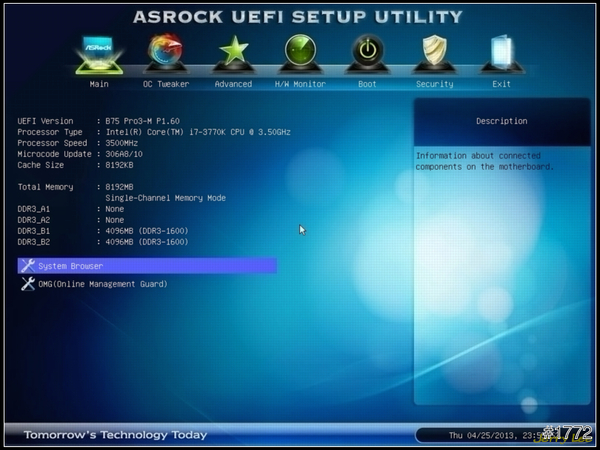The height and width of the screenshot is (450, 600).
Task: Open the H/W Monitor radar icon
Action: pos(300,52)
